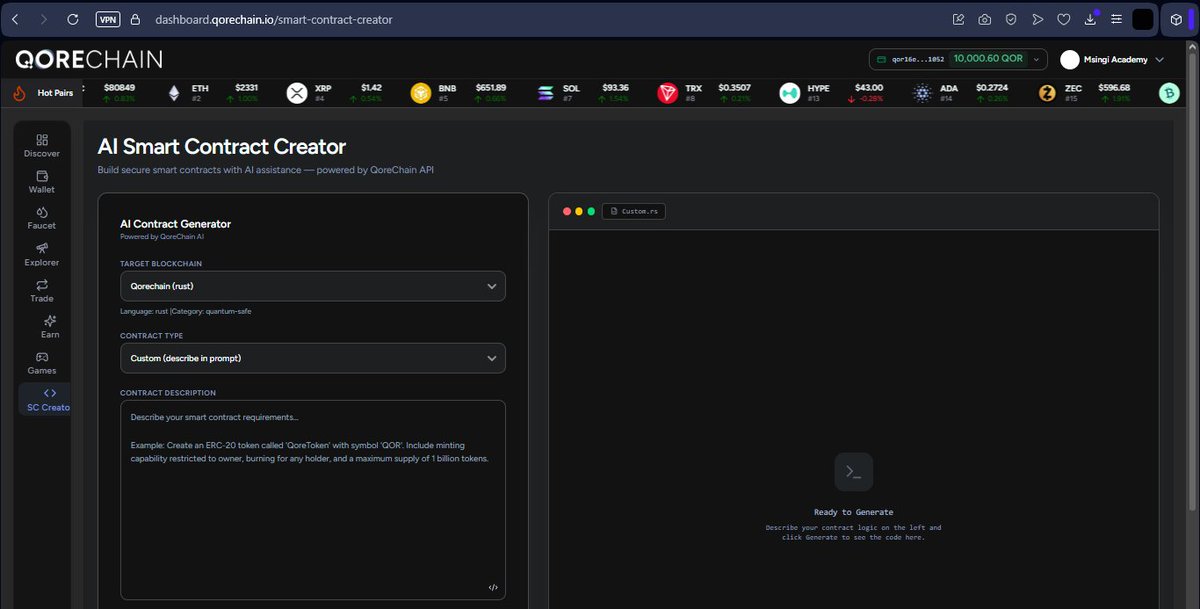
Task: Click the browser snapshot camera icon
Action: point(984,19)
